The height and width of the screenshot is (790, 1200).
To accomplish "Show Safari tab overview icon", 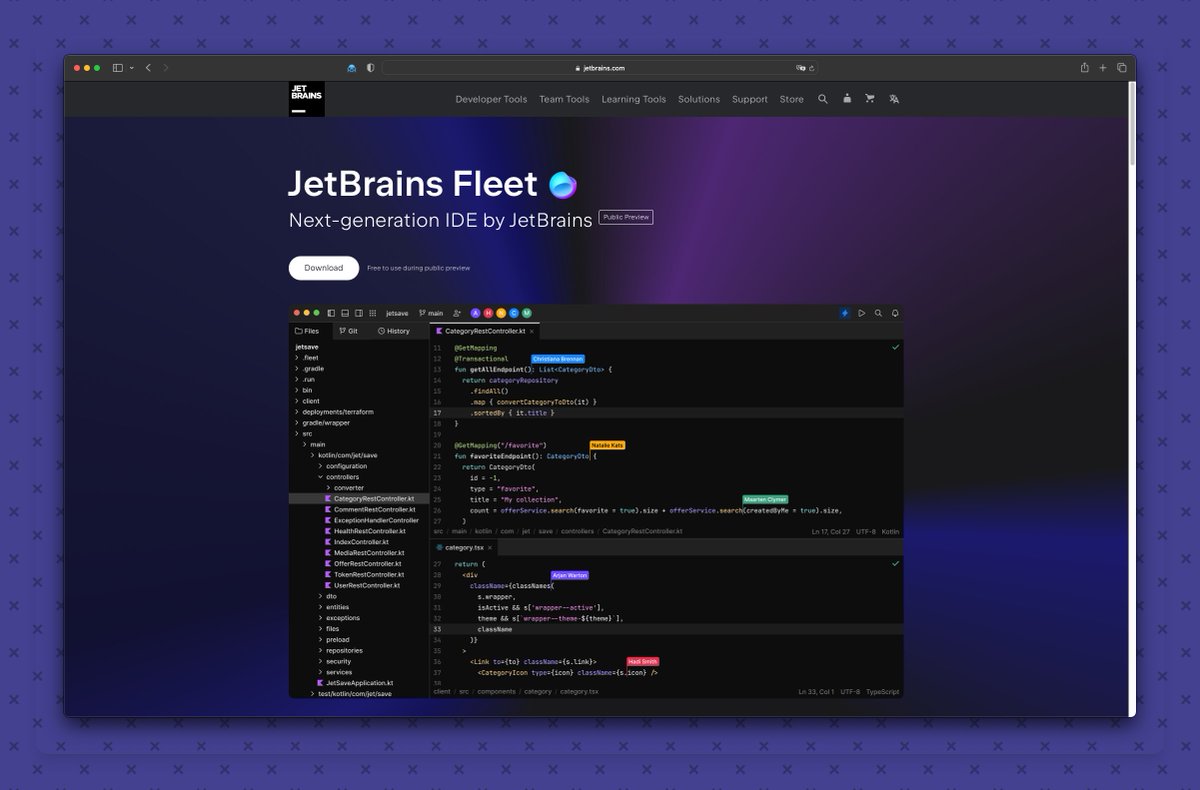I will (x=1121, y=68).
